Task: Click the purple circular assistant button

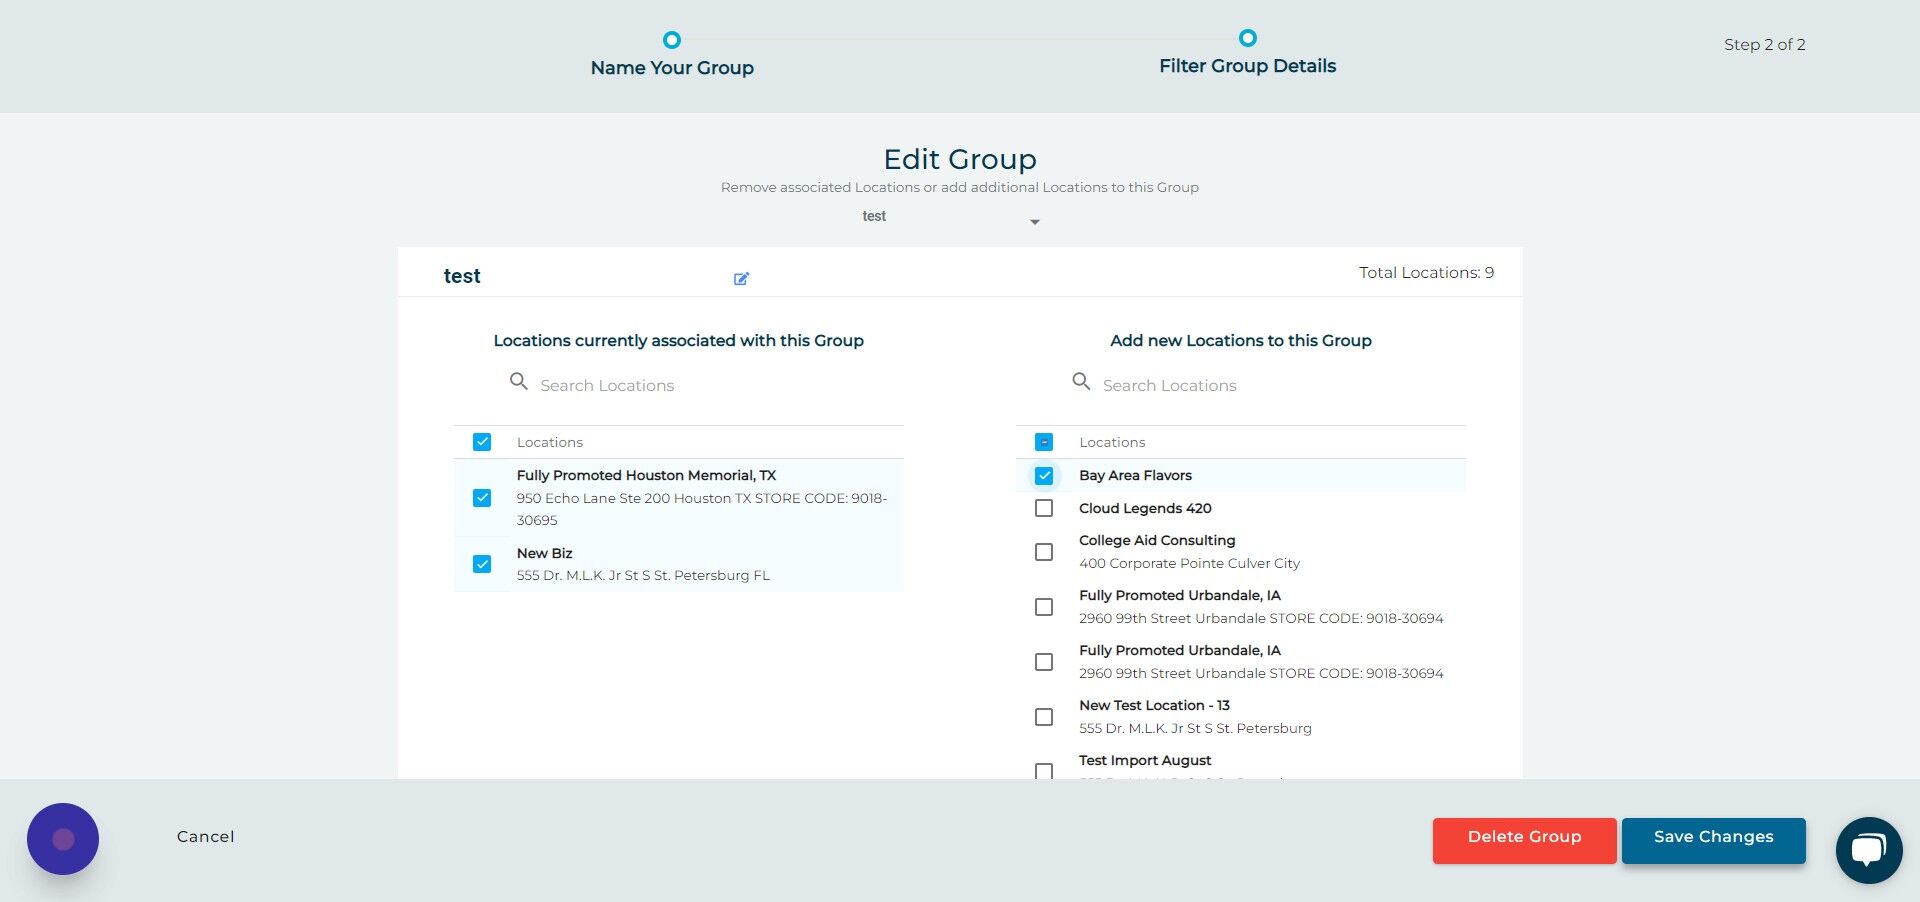Action: pos(63,839)
